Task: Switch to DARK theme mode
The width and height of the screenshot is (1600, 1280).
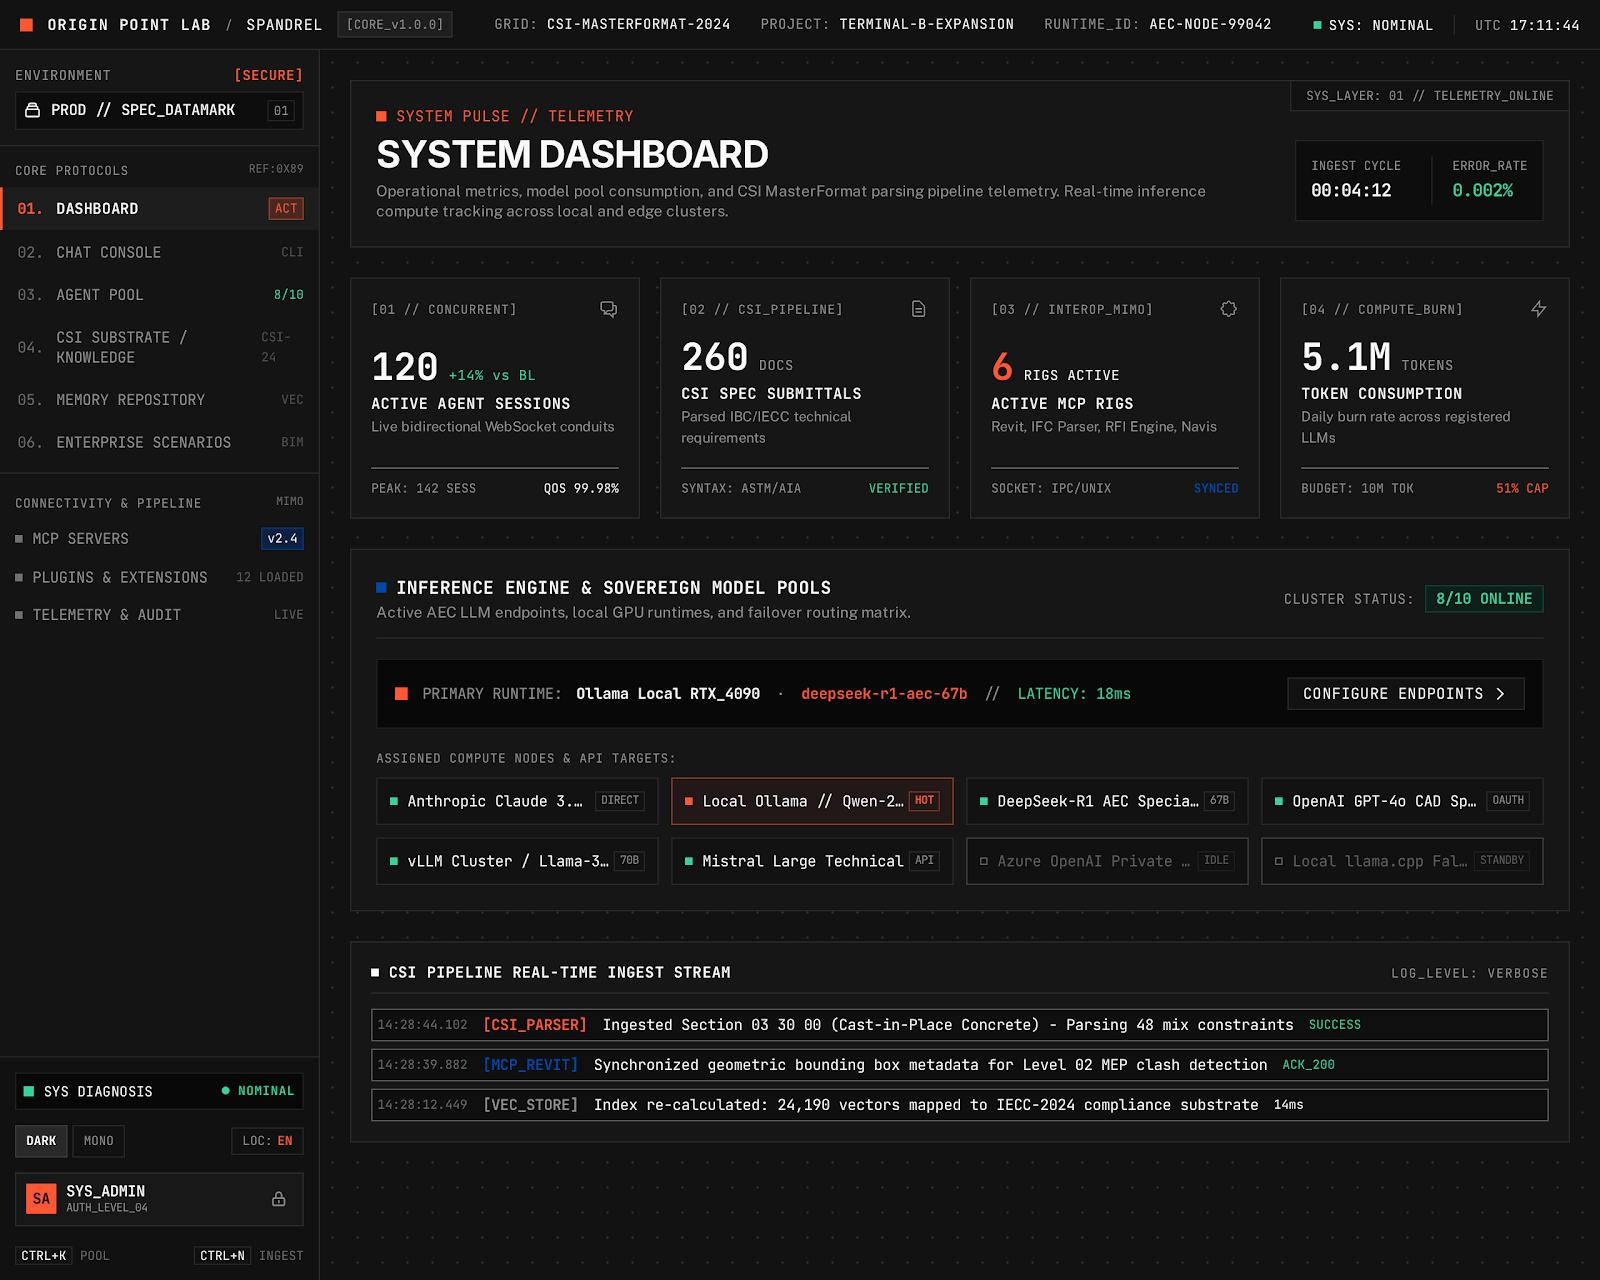Action: click(x=41, y=1141)
